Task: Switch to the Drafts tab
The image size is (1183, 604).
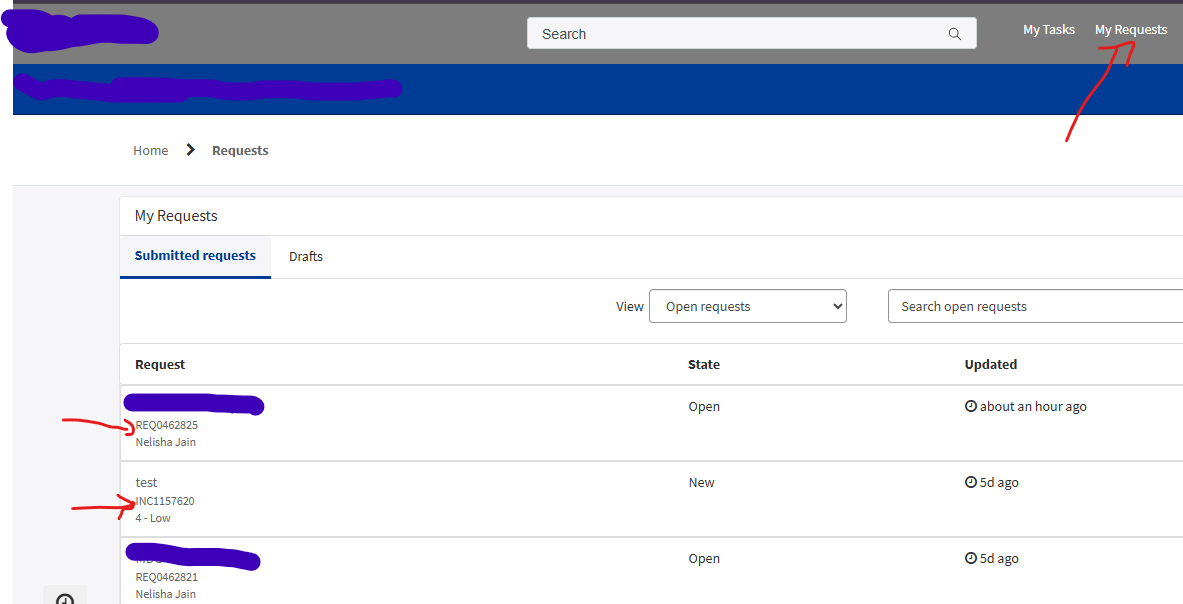Action: click(305, 256)
